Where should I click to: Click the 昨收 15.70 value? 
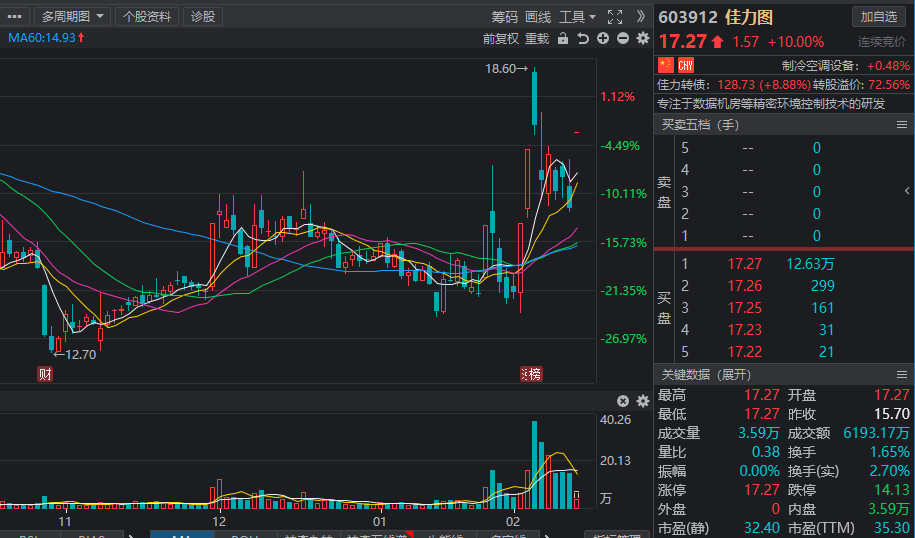coord(892,414)
